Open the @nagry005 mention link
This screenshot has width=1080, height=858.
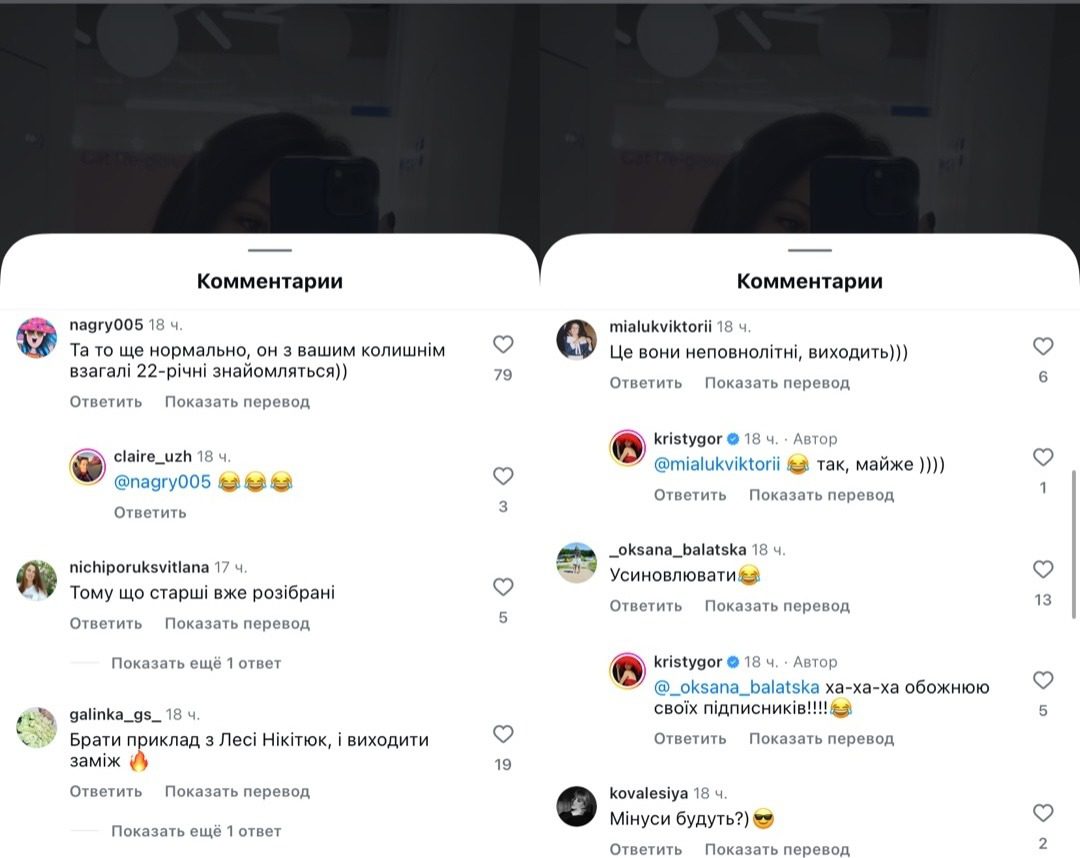coord(163,481)
